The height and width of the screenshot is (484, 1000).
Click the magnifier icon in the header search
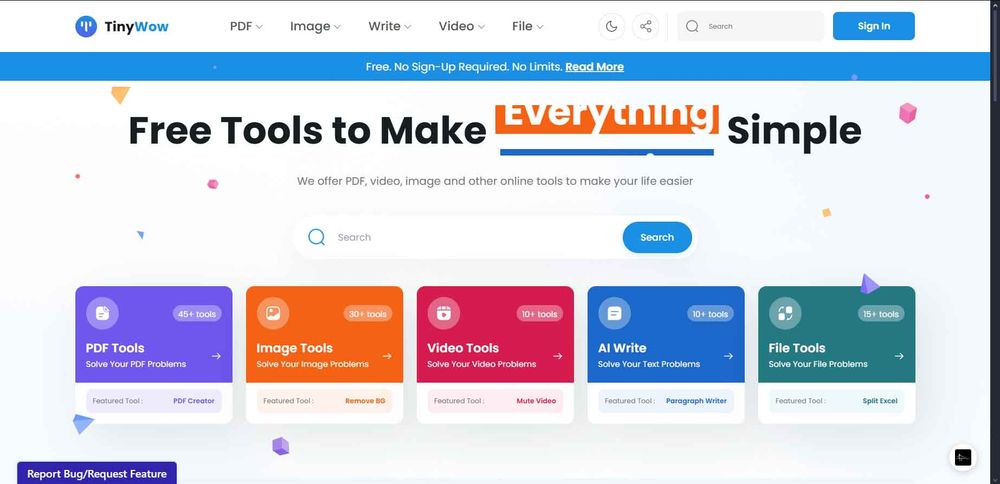click(x=692, y=26)
